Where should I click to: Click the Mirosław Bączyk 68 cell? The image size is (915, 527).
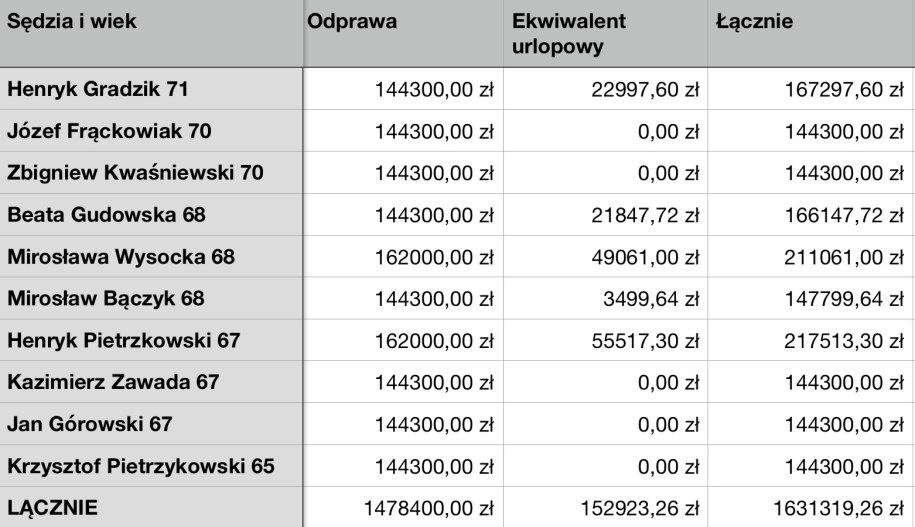150,299
